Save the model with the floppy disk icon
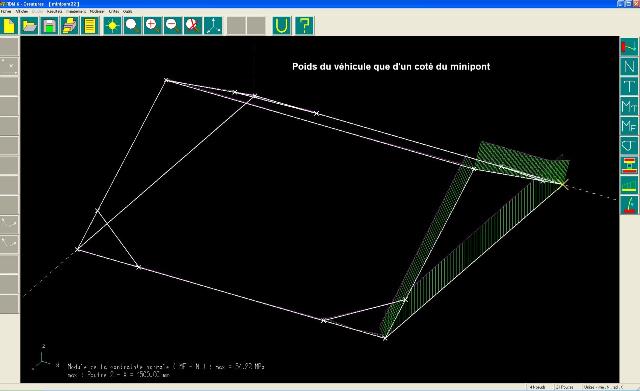The width and height of the screenshot is (640, 391). pos(49,26)
